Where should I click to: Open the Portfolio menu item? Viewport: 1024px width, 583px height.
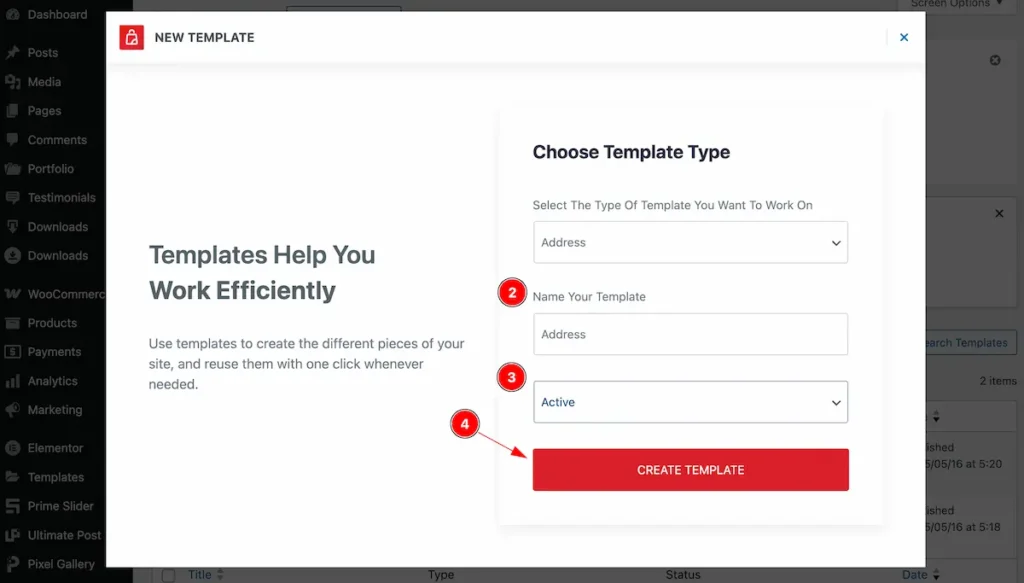click(x=51, y=169)
